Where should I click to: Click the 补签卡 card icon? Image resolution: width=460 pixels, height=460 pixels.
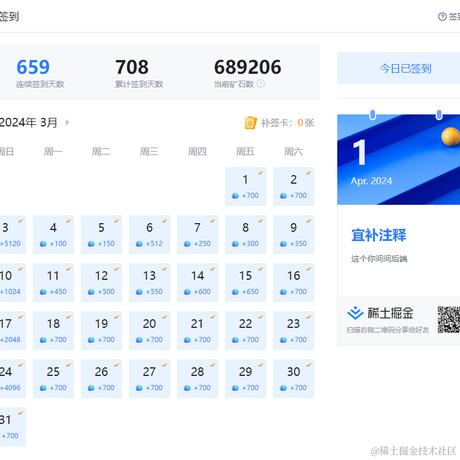[250, 123]
